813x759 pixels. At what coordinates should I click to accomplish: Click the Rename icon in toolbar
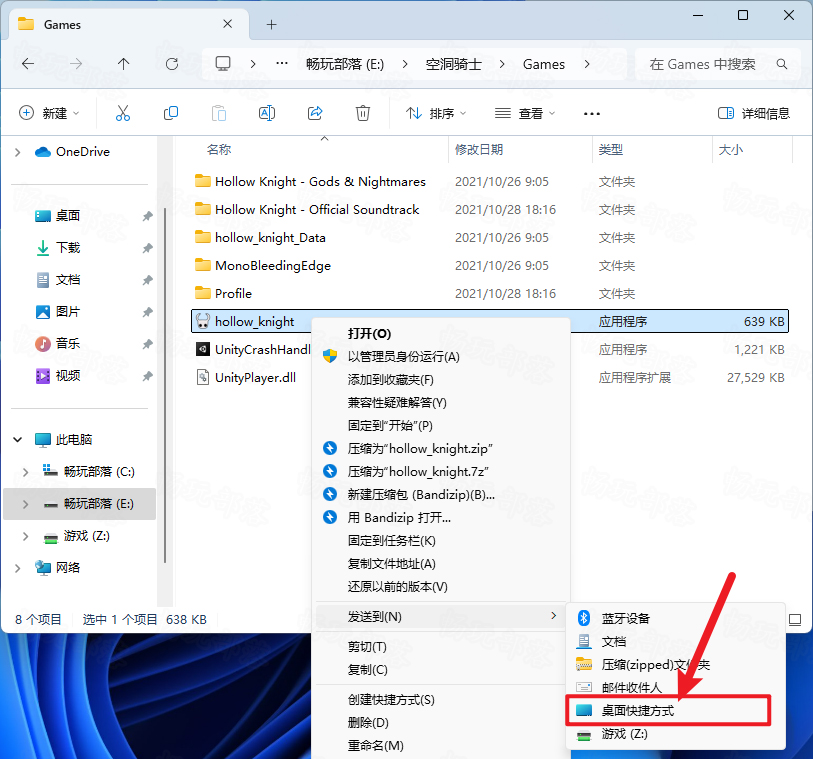pos(267,113)
